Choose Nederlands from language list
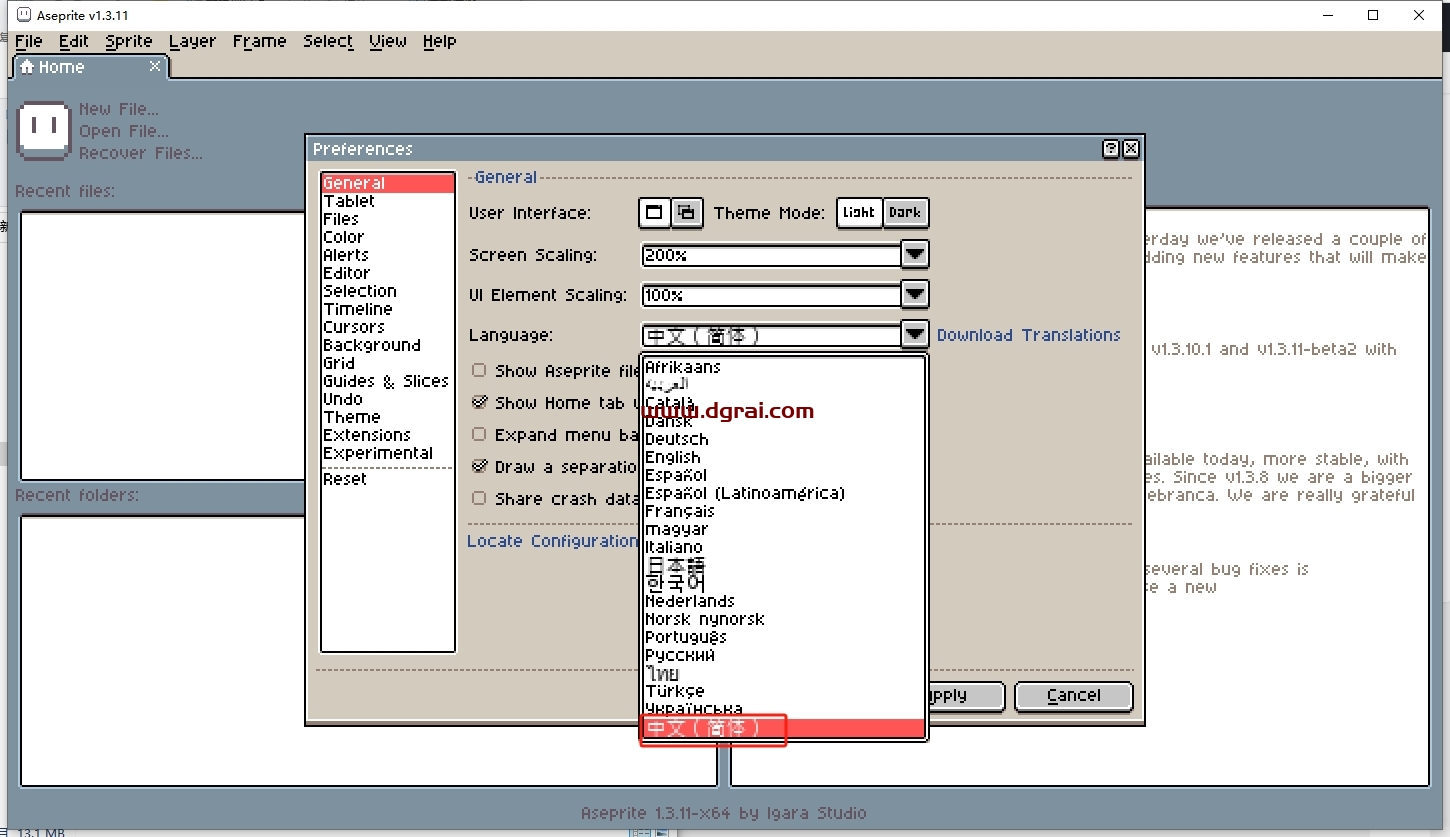The height and width of the screenshot is (837, 1450). coord(784,601)
